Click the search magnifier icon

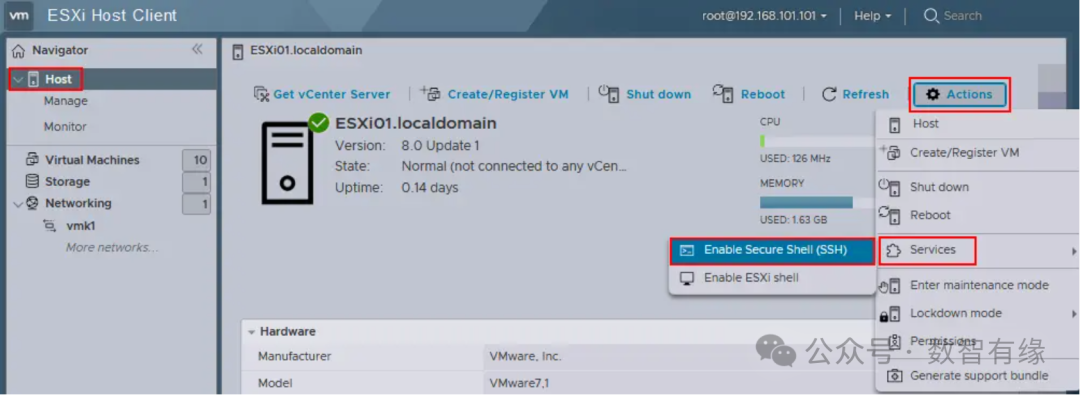pyautogui.click(x=931, y=15)
